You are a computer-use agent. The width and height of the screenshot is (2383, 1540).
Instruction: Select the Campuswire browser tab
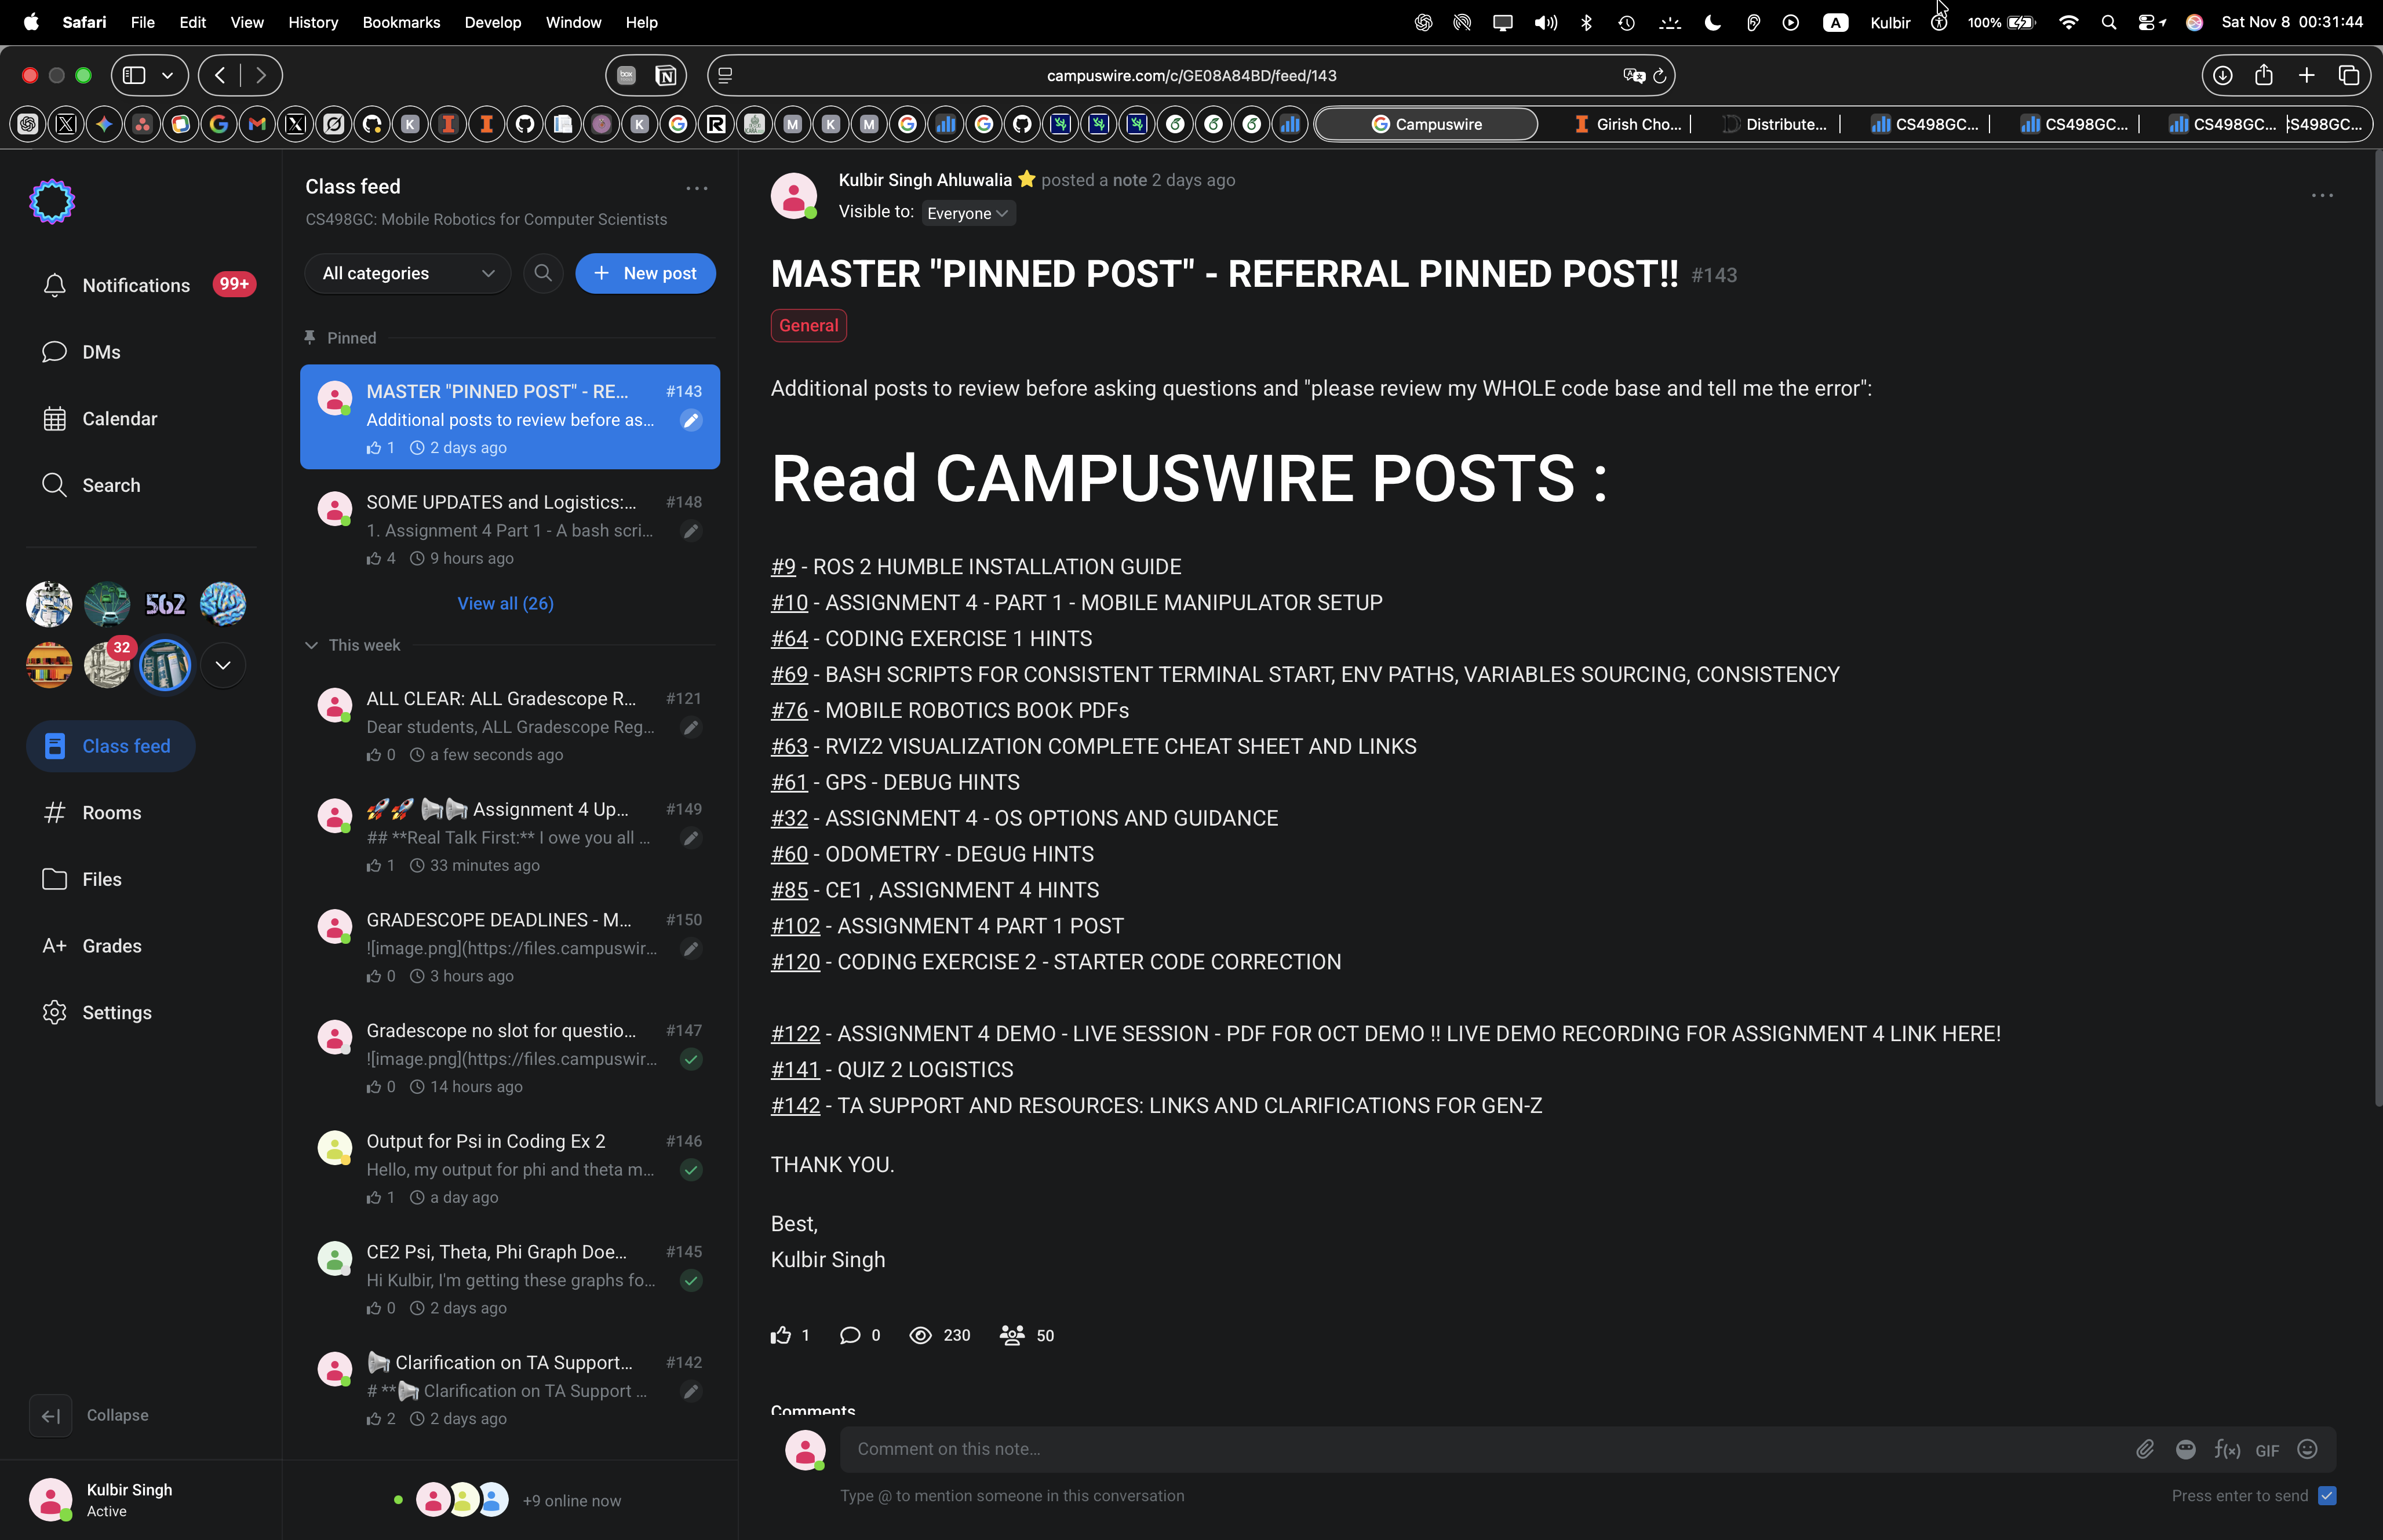pos(1426,124)
